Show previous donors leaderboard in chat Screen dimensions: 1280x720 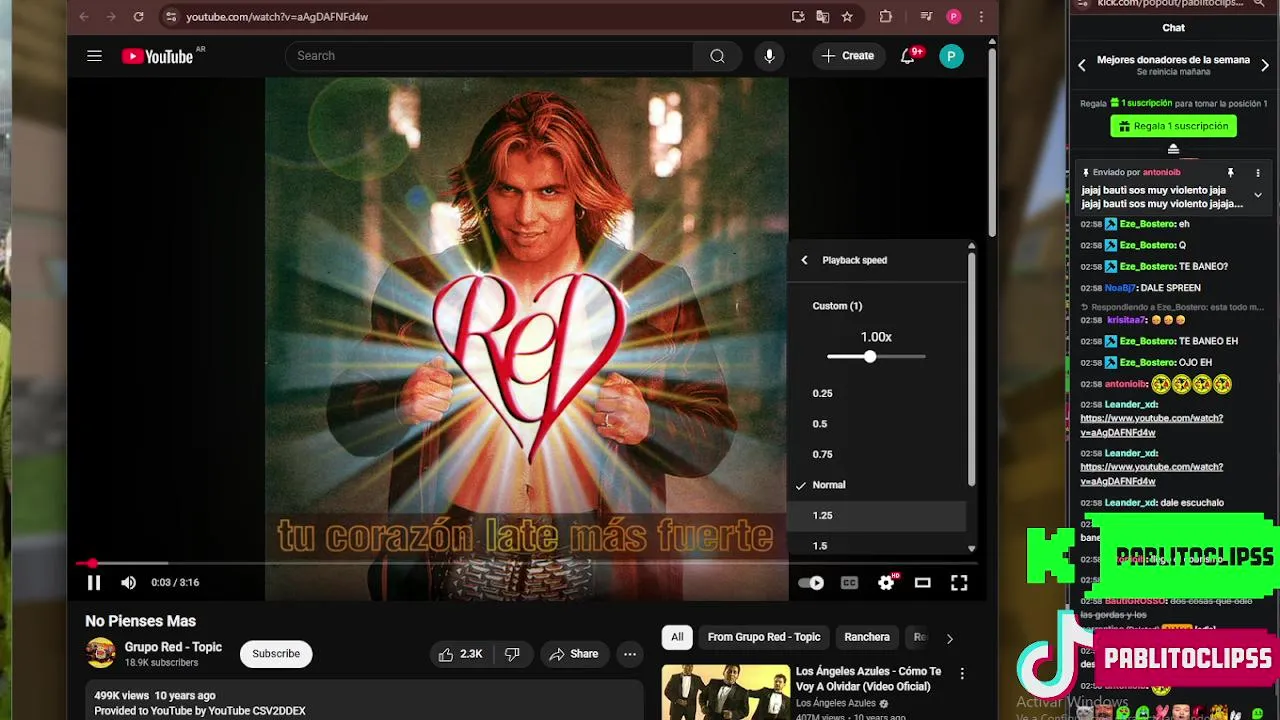pyautogui.click(x=1082, y=65)
